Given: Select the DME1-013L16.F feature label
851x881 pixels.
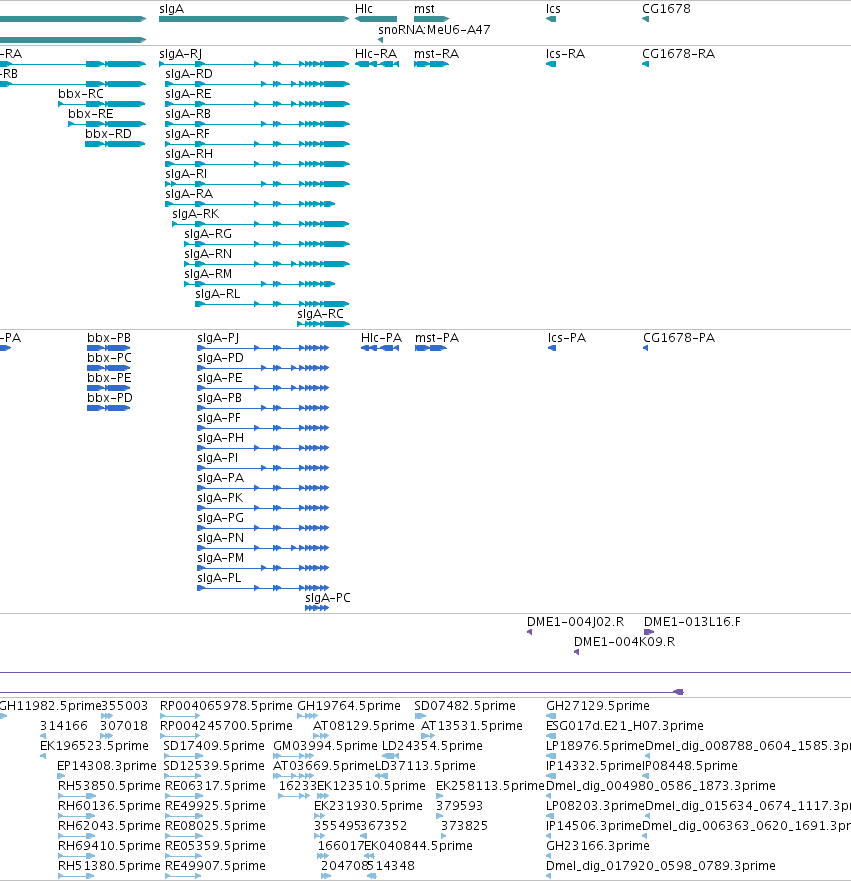Looking at the screenshot, I should pos(692,622).
